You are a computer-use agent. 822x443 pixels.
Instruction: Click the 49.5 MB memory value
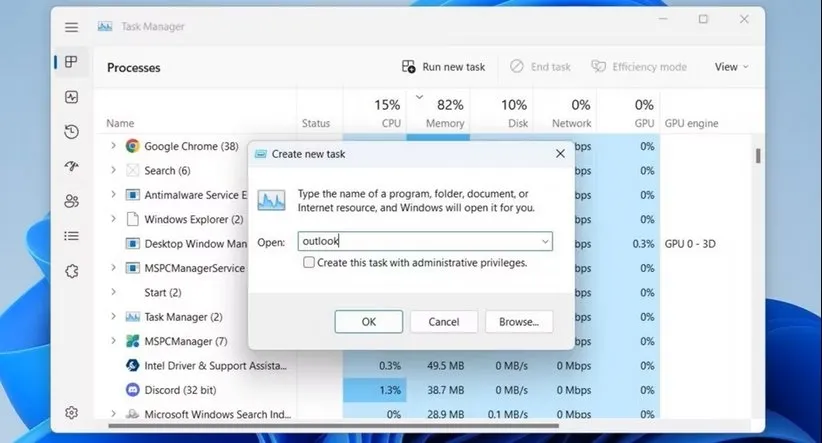(445, 365)
